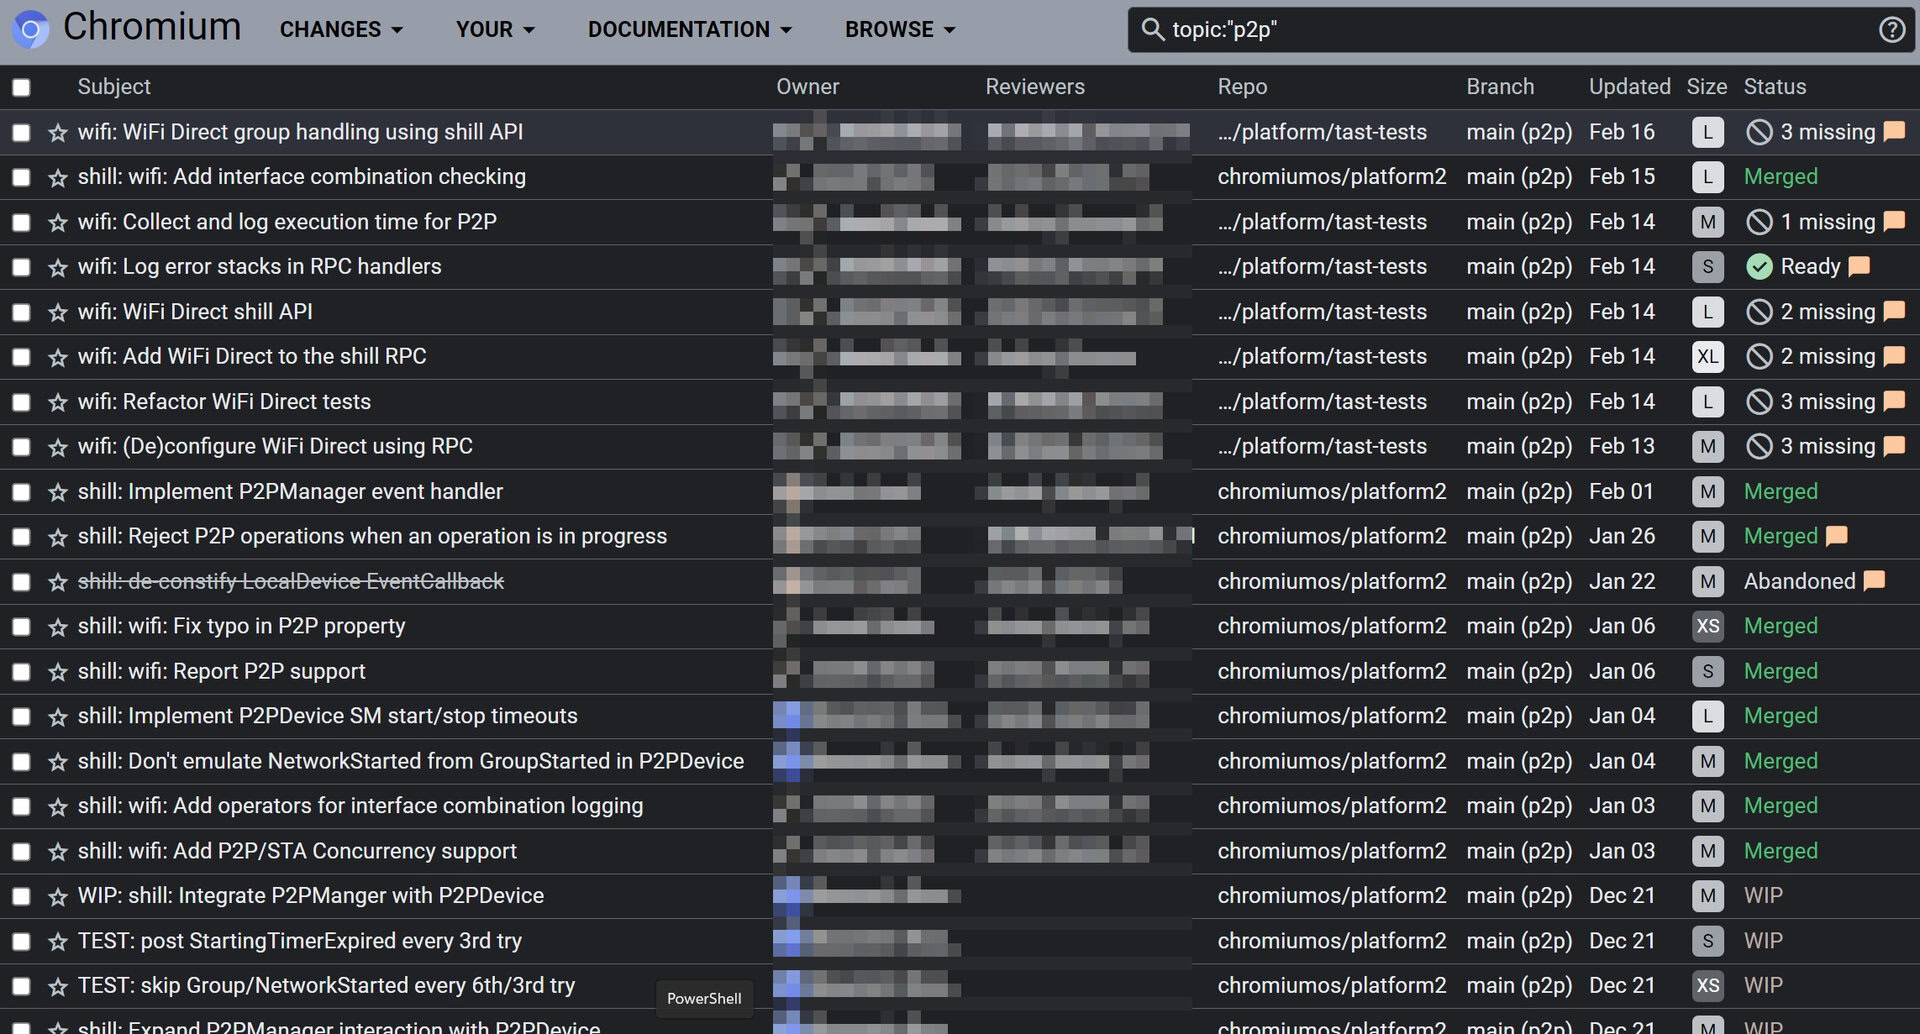1920x1034 pixels.
Task: Open 'wifi: Refactor WiFi Direct tests' change
Action: point(224,402)
